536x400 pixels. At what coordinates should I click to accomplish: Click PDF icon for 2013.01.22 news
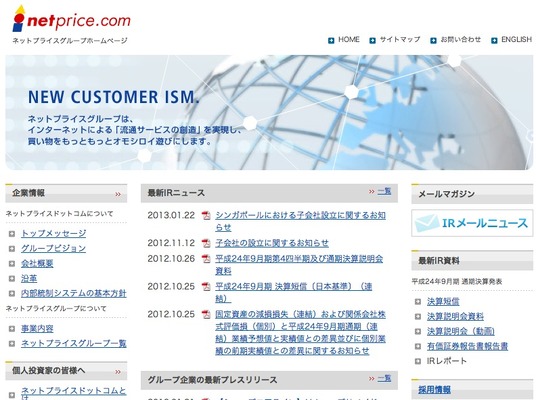tap(206, 215)
